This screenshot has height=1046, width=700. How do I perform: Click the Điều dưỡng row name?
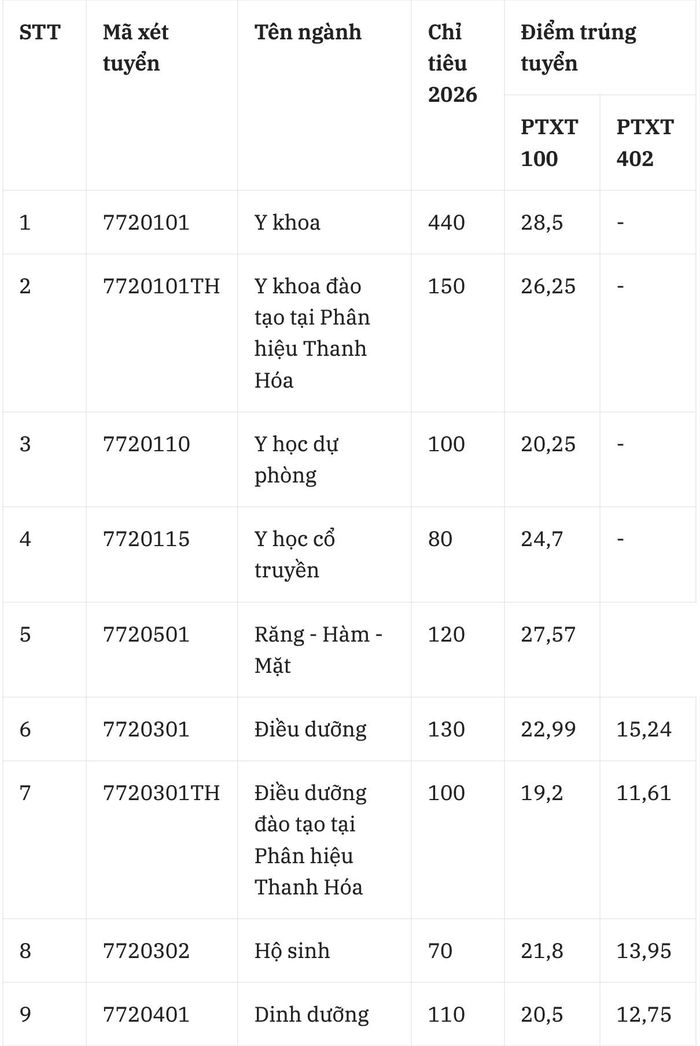pos(310,729)
